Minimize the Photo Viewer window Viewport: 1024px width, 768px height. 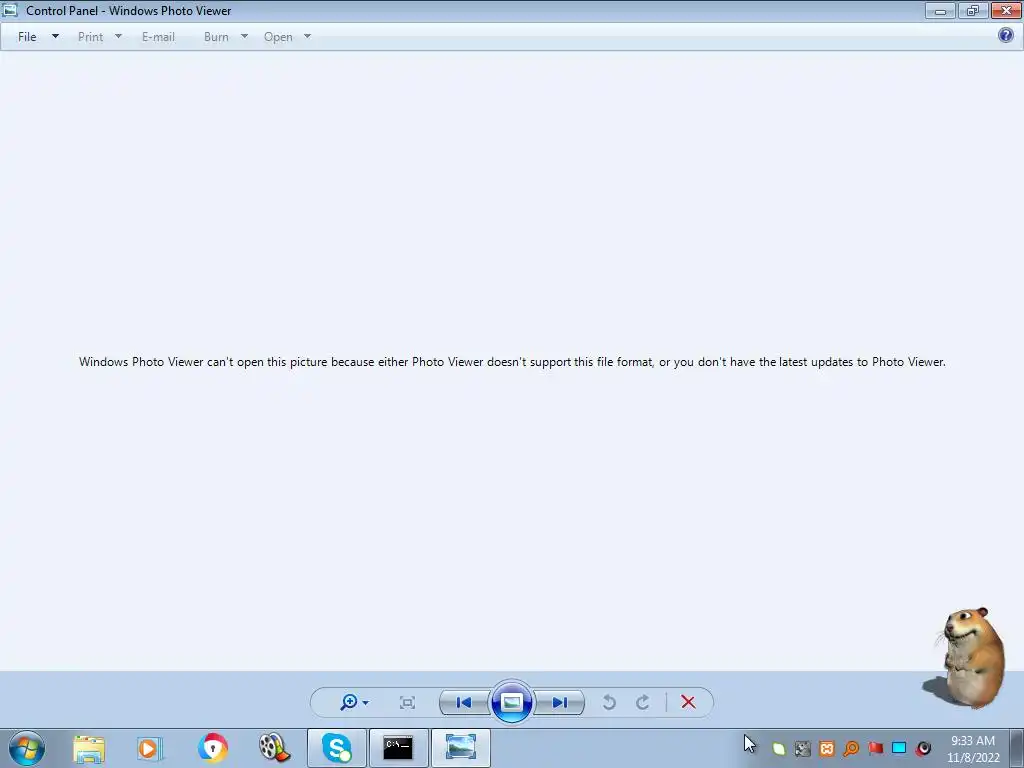[940, 10]
